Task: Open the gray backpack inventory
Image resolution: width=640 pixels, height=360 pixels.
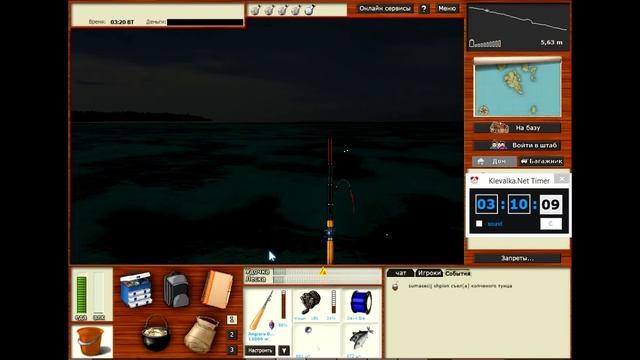Action: [x=176, y=290]
